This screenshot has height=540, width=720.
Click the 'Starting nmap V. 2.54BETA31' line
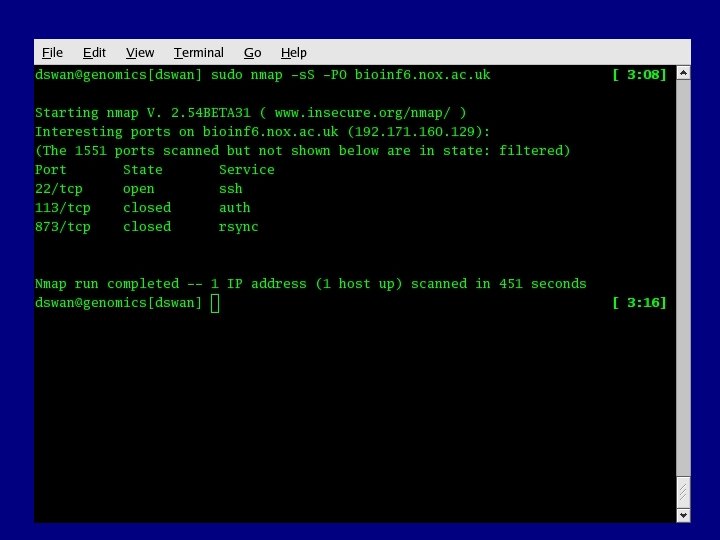click(x=251, y=113)
